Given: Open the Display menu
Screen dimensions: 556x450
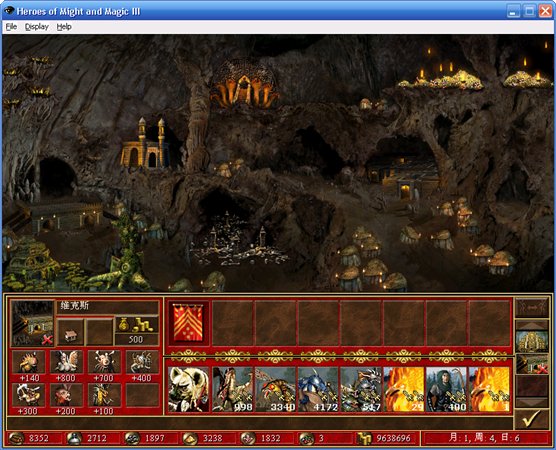Looking at the screenshot, I should pos(37,27).
